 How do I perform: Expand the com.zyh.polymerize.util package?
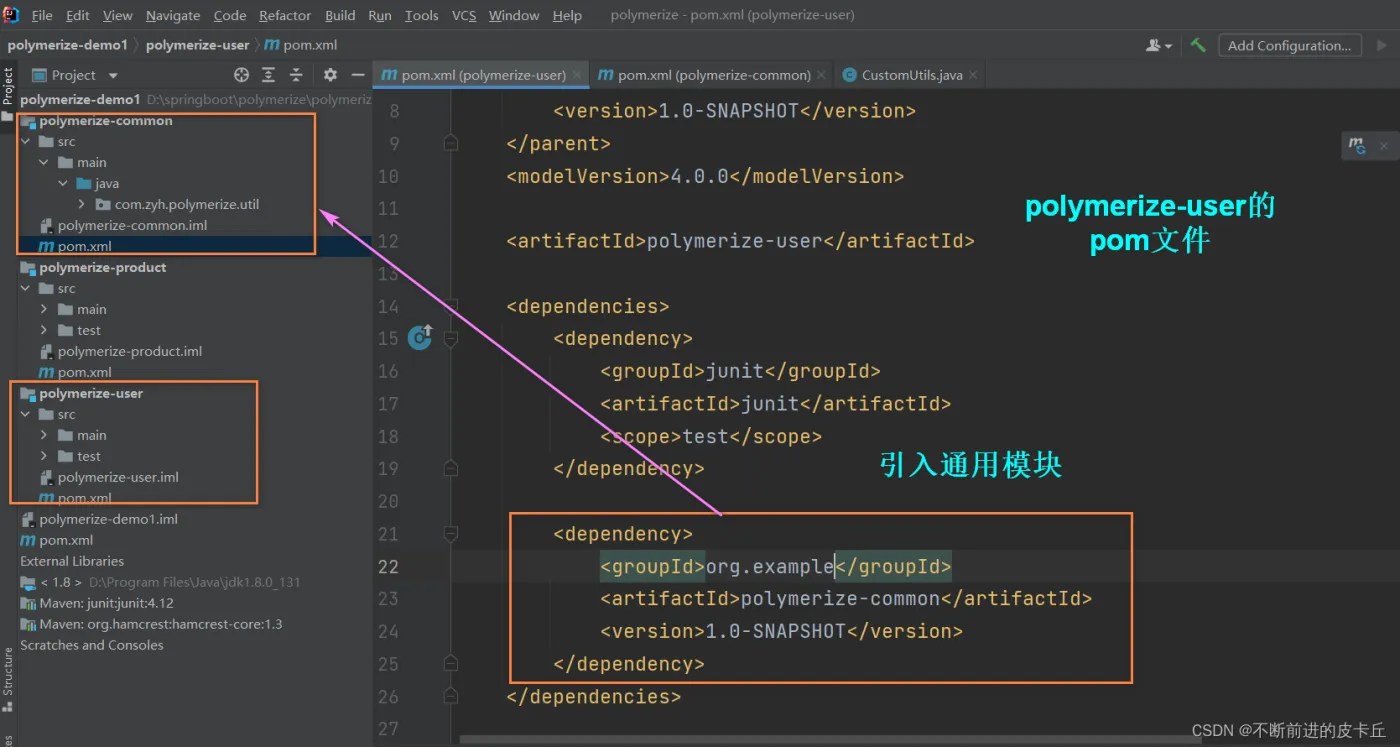[x=82, y=205]
